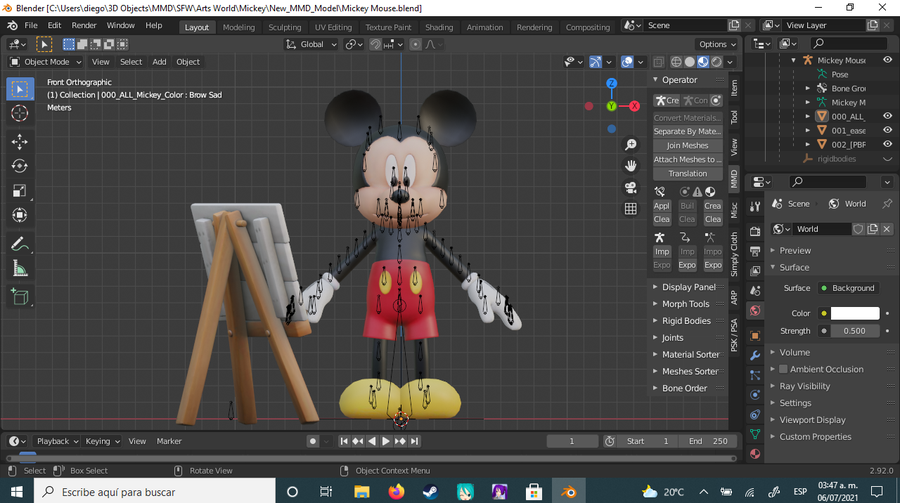The image size is (900, 503).
Task: Select the Annotate tool
Action: (20, 245)
